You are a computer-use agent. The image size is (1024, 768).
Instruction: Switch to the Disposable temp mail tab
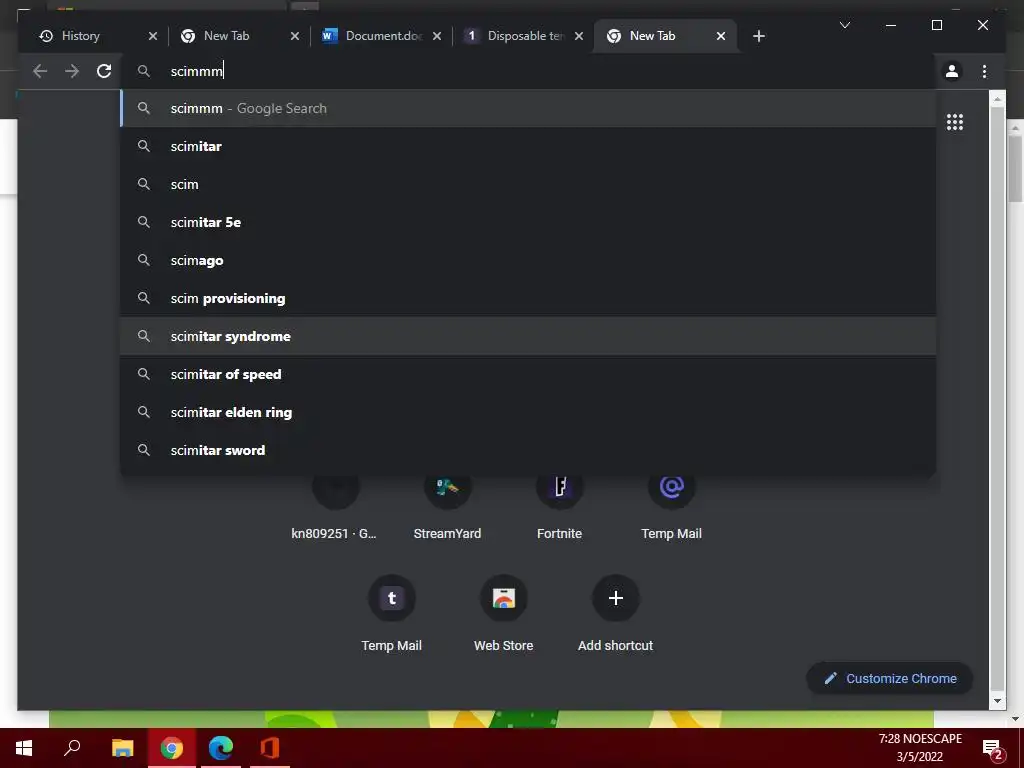516,36
